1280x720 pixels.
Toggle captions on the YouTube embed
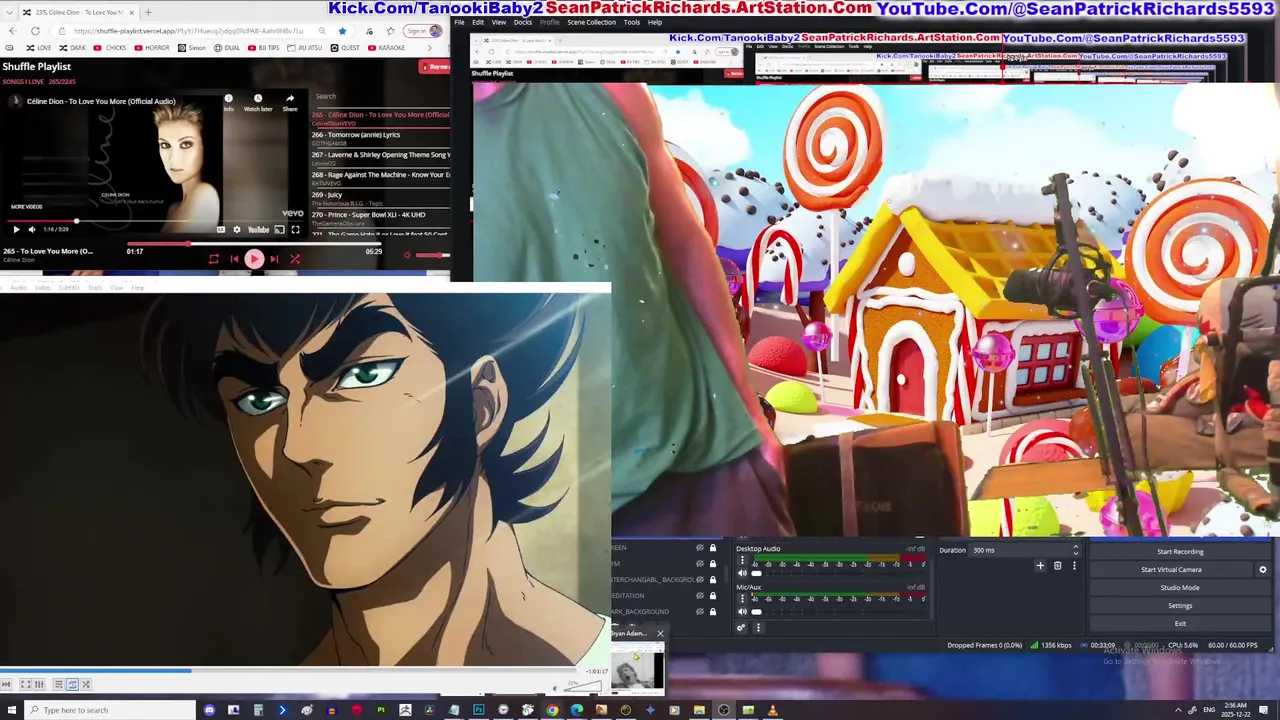click(221, 230)
